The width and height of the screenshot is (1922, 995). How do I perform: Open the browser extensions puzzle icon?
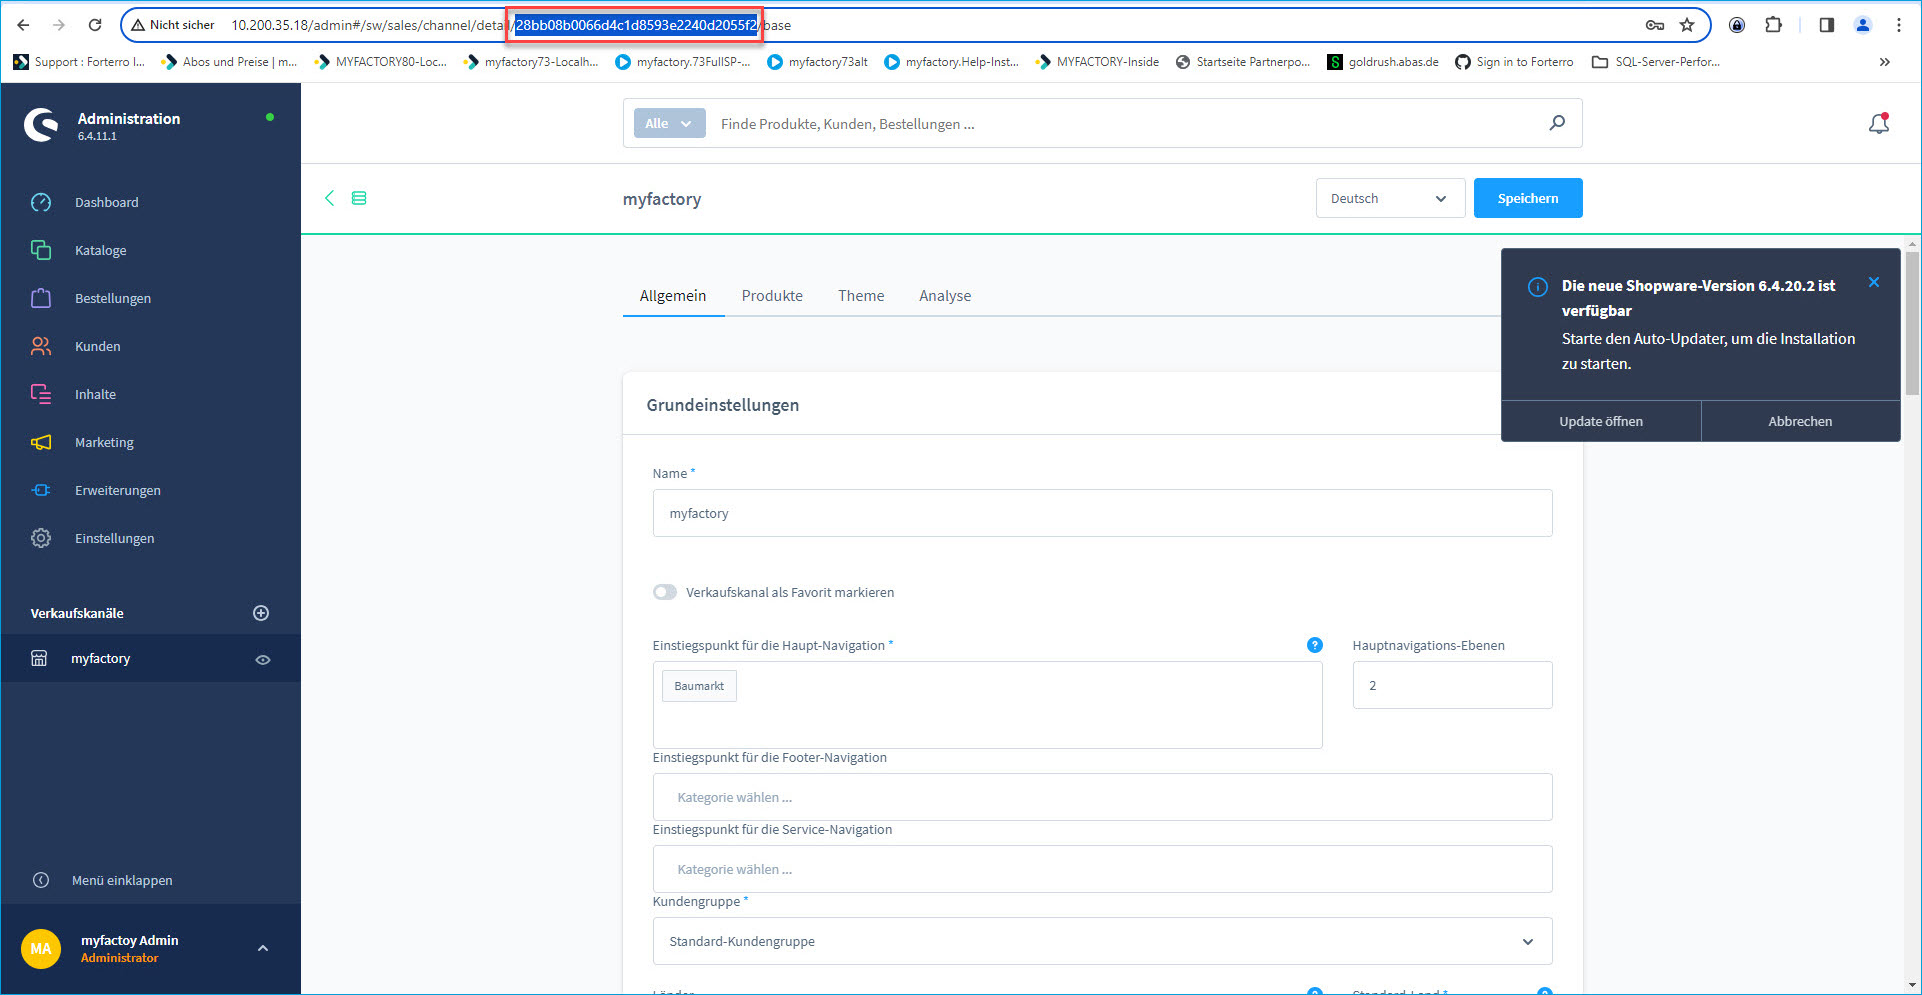coord(1773,25)
